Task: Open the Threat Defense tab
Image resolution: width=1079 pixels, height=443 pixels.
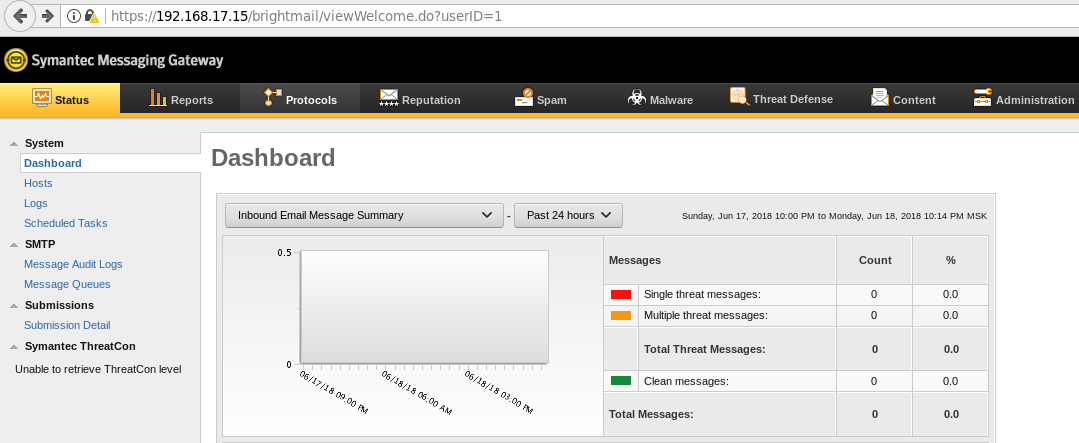Action: tap(781, 98)
